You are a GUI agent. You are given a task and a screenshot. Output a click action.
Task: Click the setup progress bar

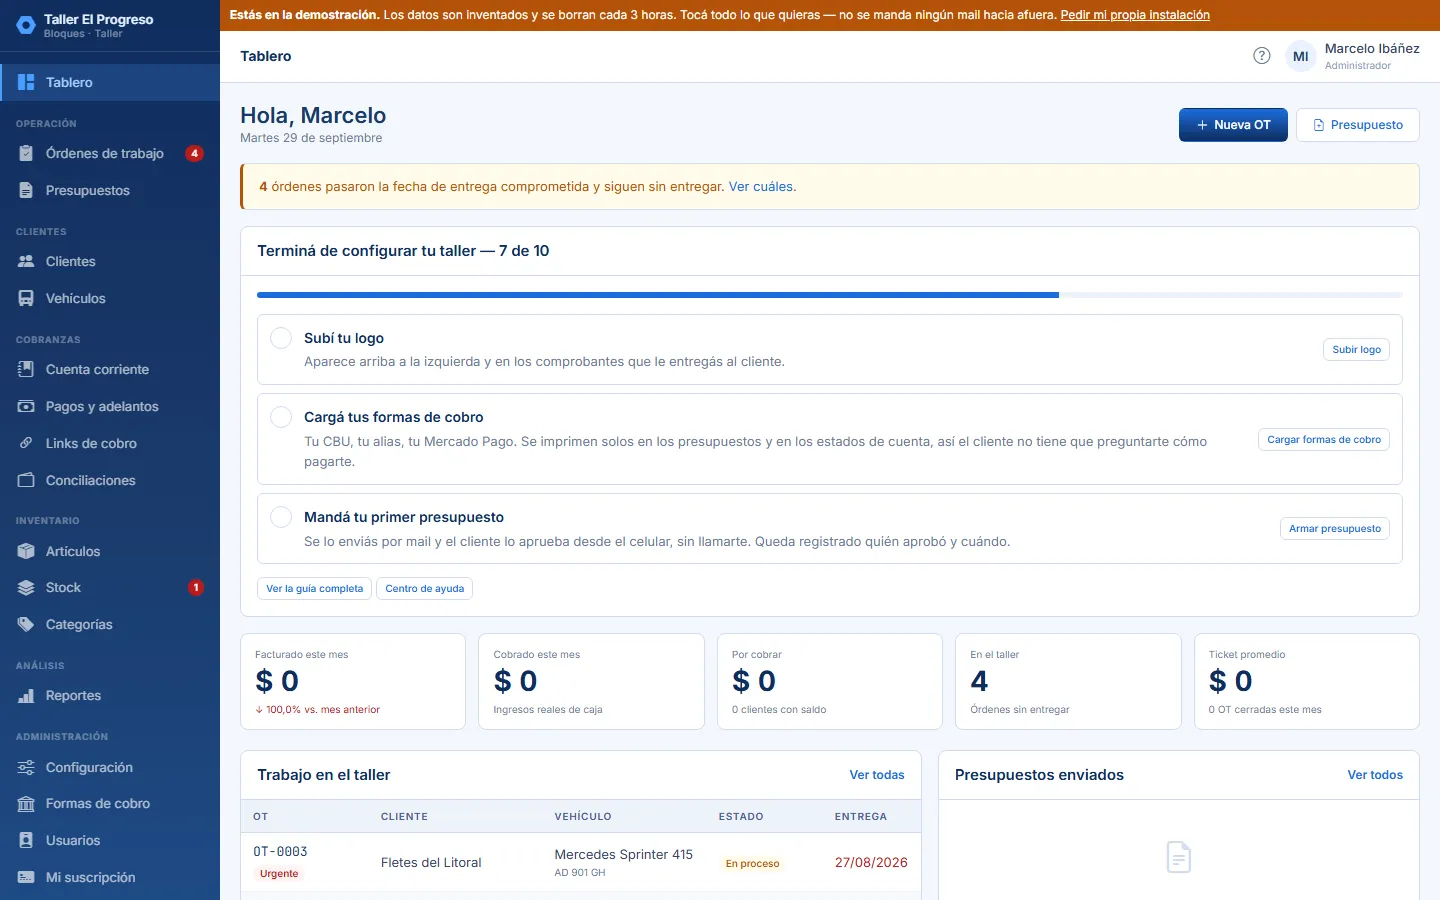point(830,295)
